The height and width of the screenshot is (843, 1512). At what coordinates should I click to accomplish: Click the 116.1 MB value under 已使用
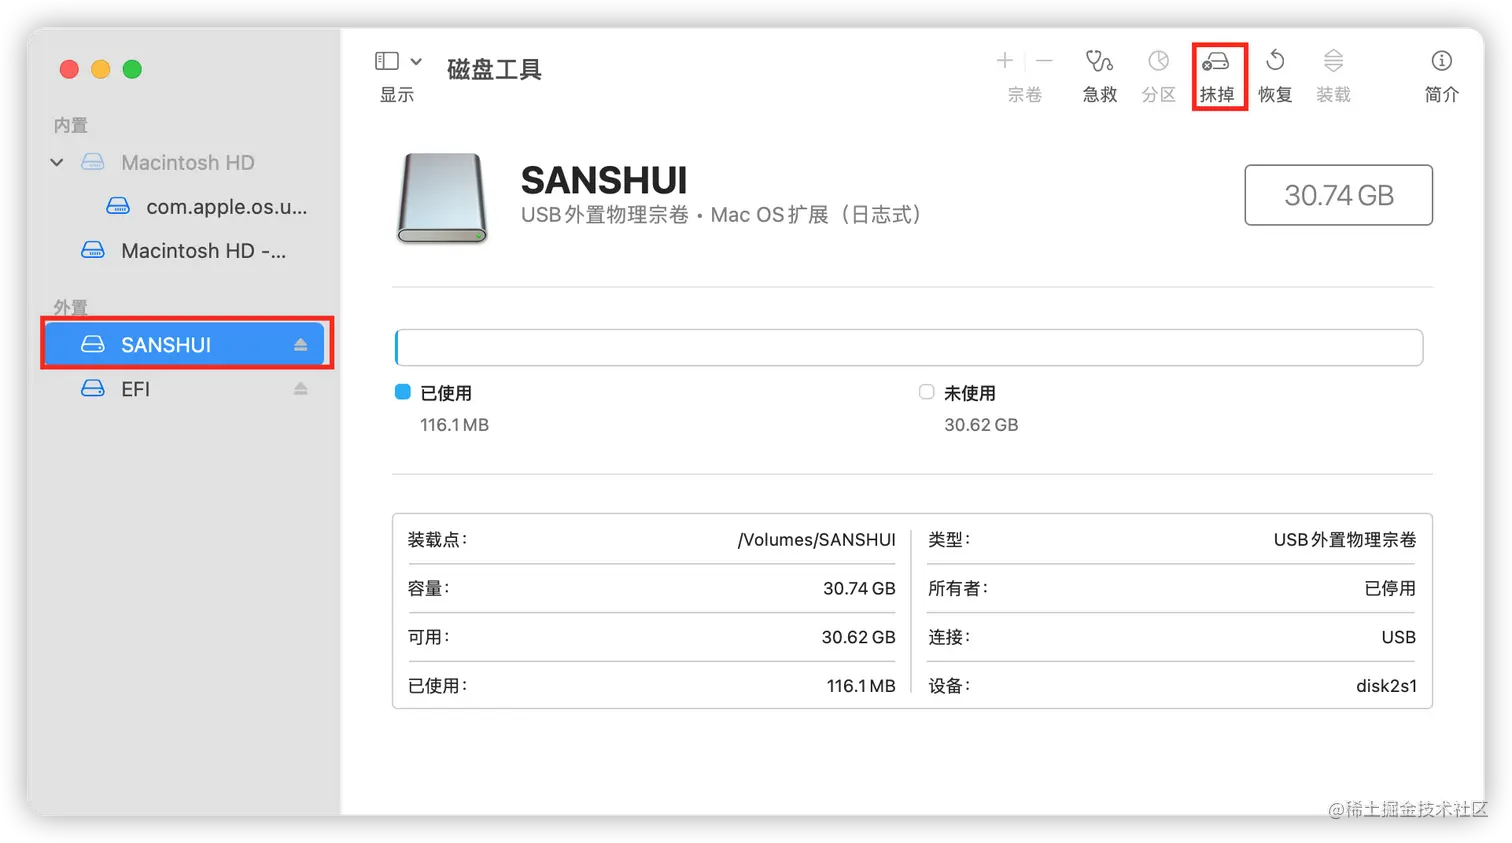tap(454, 425)
